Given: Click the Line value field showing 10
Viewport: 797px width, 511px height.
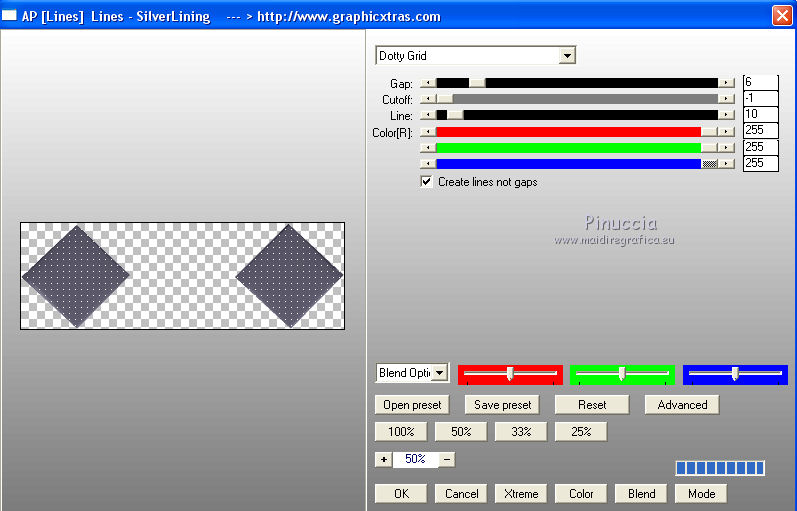Looking at the screenshot, I should pos(760,114).
